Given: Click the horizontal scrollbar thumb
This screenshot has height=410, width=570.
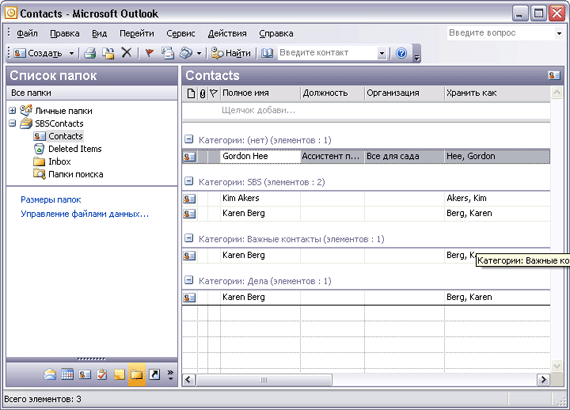Looking at the screenshot, I should click(264, 380).
